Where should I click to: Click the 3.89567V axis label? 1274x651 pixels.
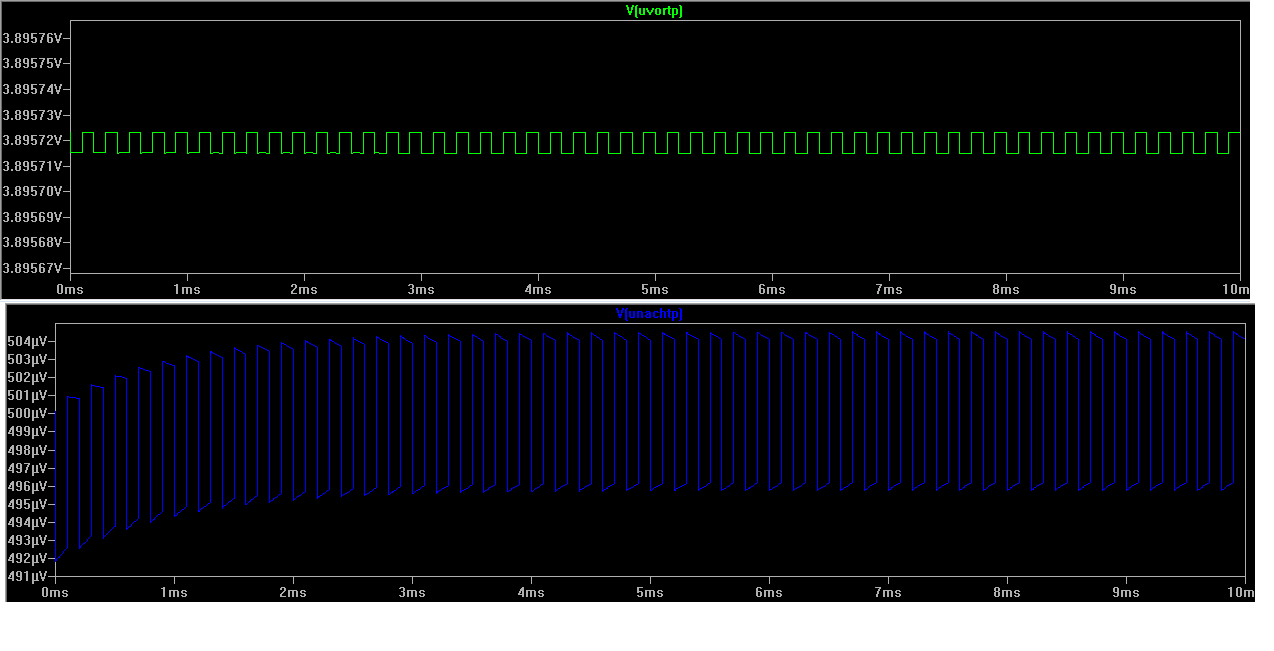33,268
